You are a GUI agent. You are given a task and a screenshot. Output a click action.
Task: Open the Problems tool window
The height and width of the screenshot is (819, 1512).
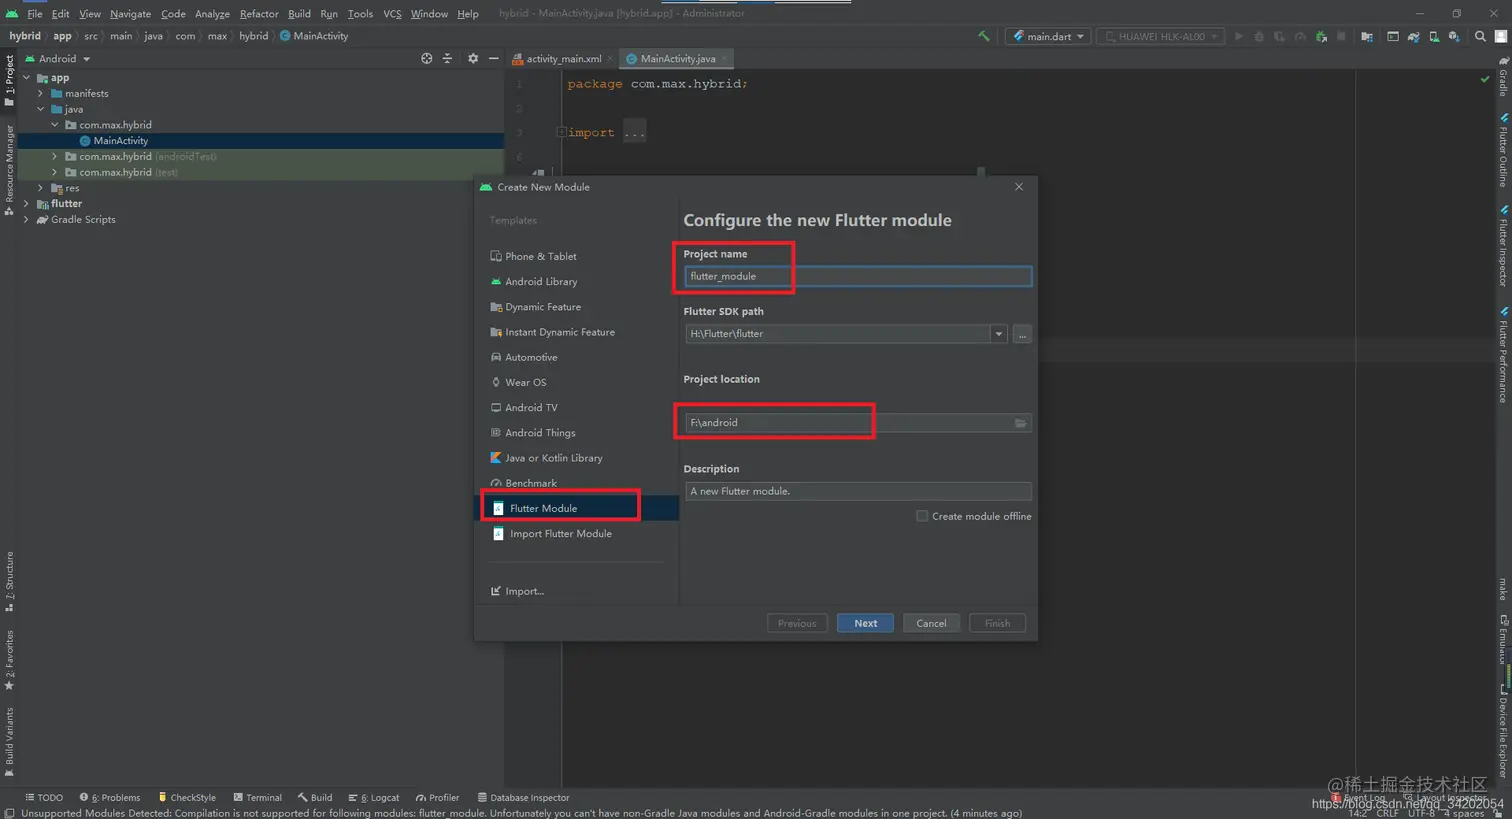tap(110, 798)
